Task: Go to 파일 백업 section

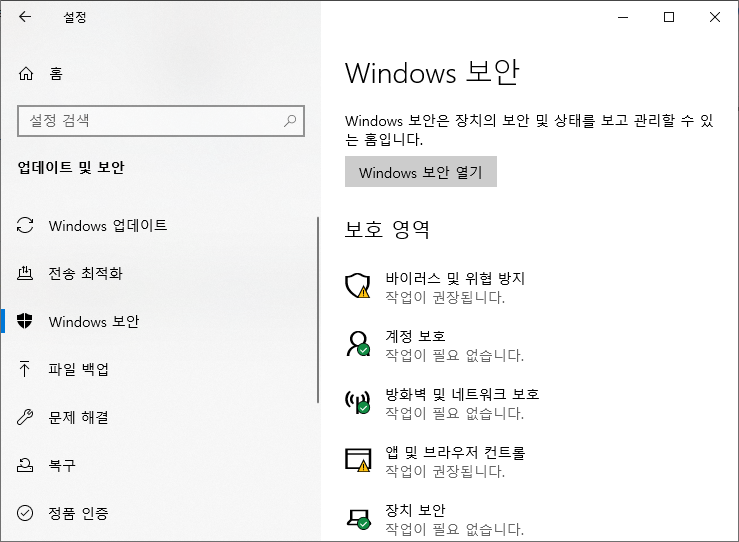Action: click(x=159, y=369)
